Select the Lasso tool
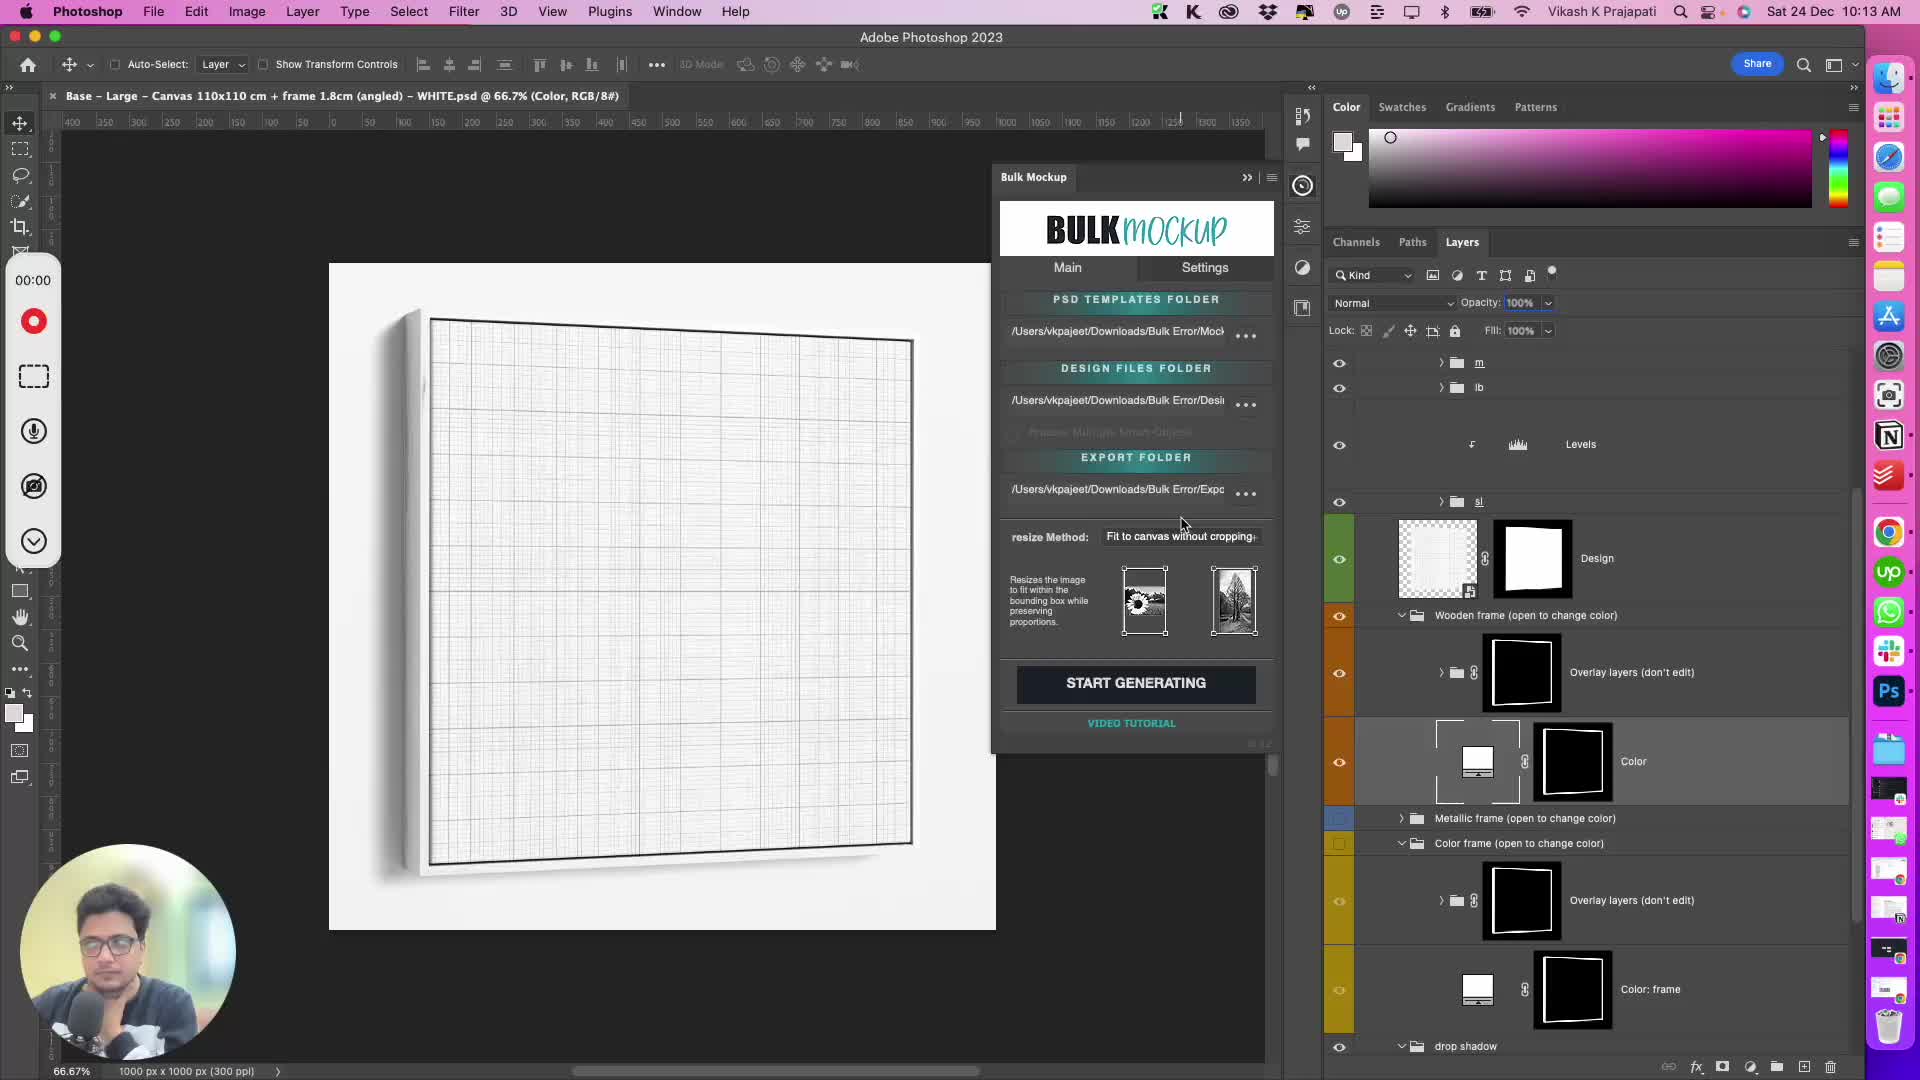The height and width of the screenshot is (1080, 1920). [x=20, y=175]
